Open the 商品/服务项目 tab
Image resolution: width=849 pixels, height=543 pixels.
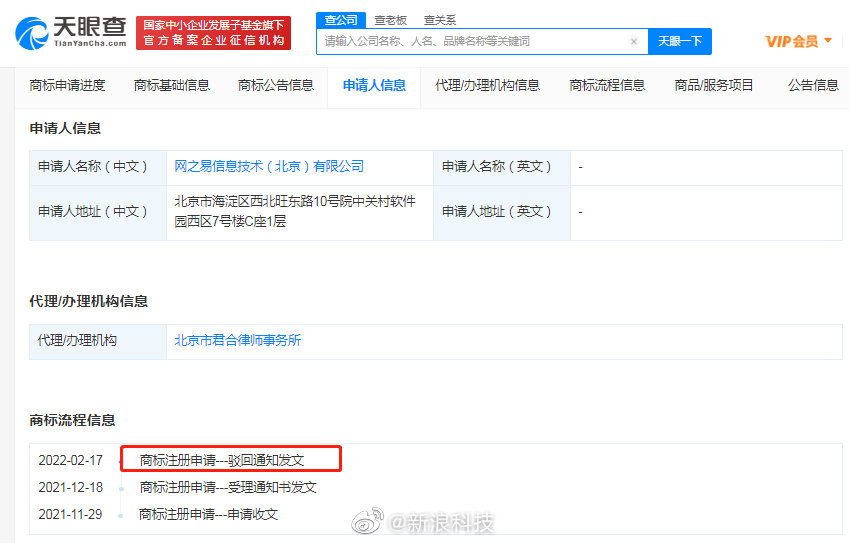[714, 86]
